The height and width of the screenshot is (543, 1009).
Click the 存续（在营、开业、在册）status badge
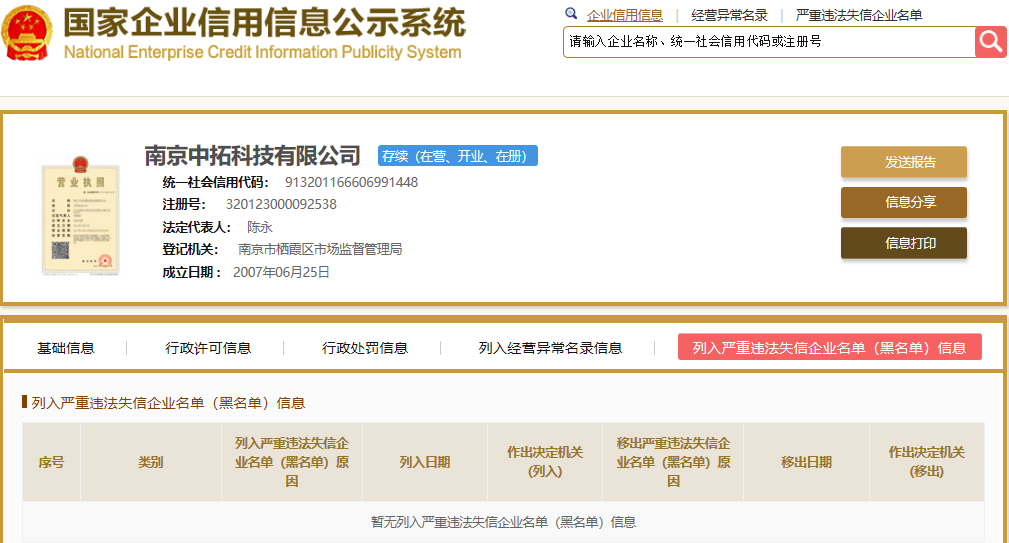tap(458, 156)
